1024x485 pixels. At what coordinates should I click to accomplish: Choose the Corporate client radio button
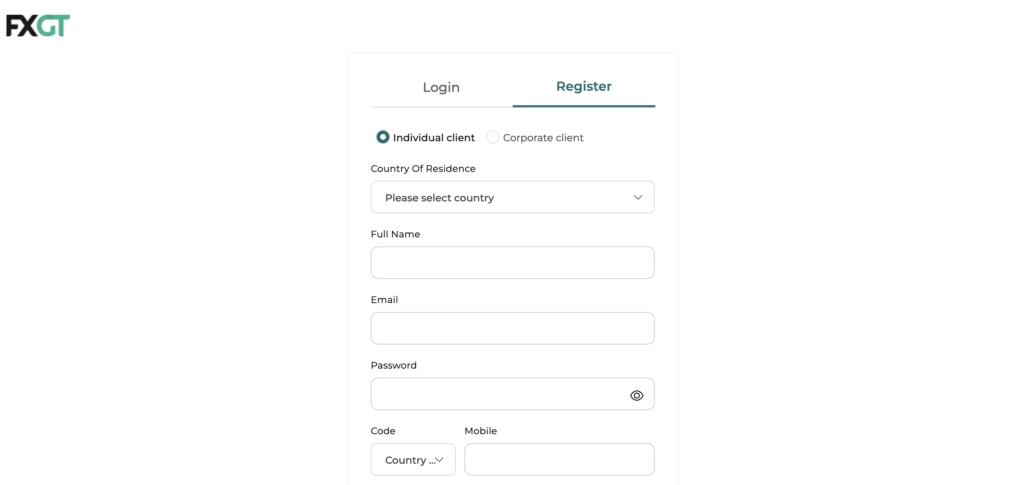click(x=493, y=137)
